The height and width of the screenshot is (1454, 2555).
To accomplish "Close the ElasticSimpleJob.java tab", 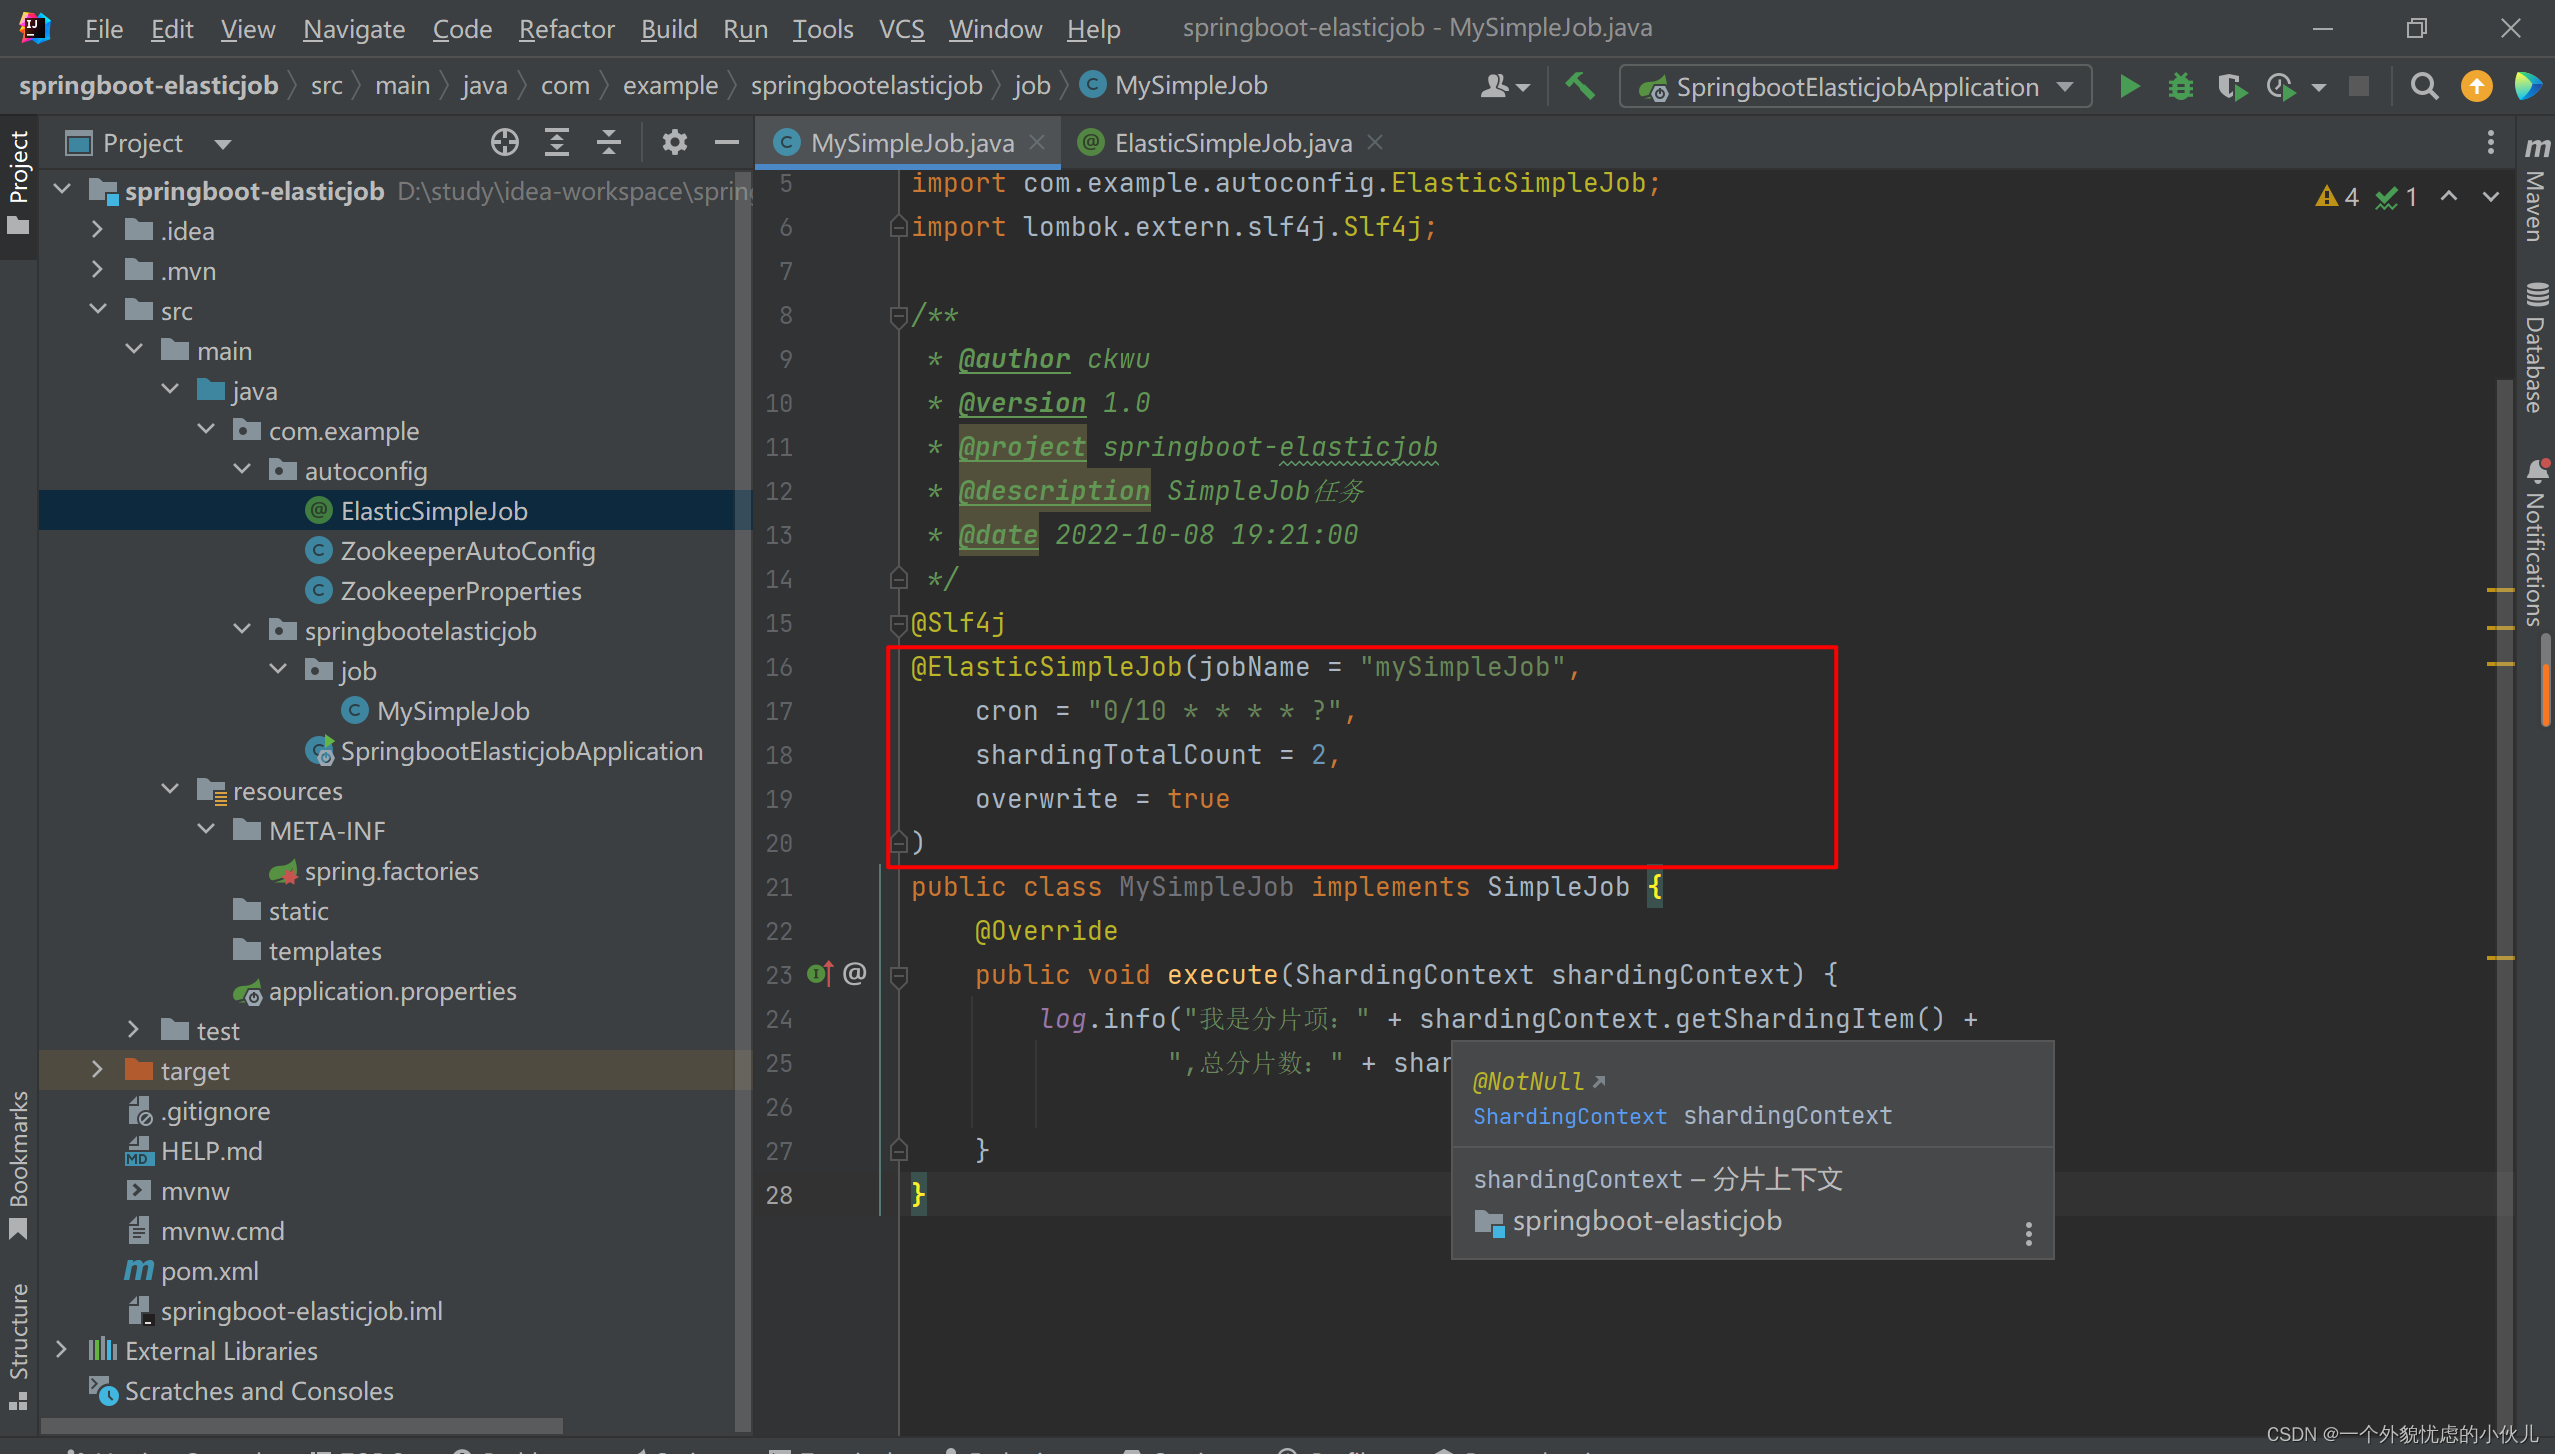I will click(x=1375, y=143).
